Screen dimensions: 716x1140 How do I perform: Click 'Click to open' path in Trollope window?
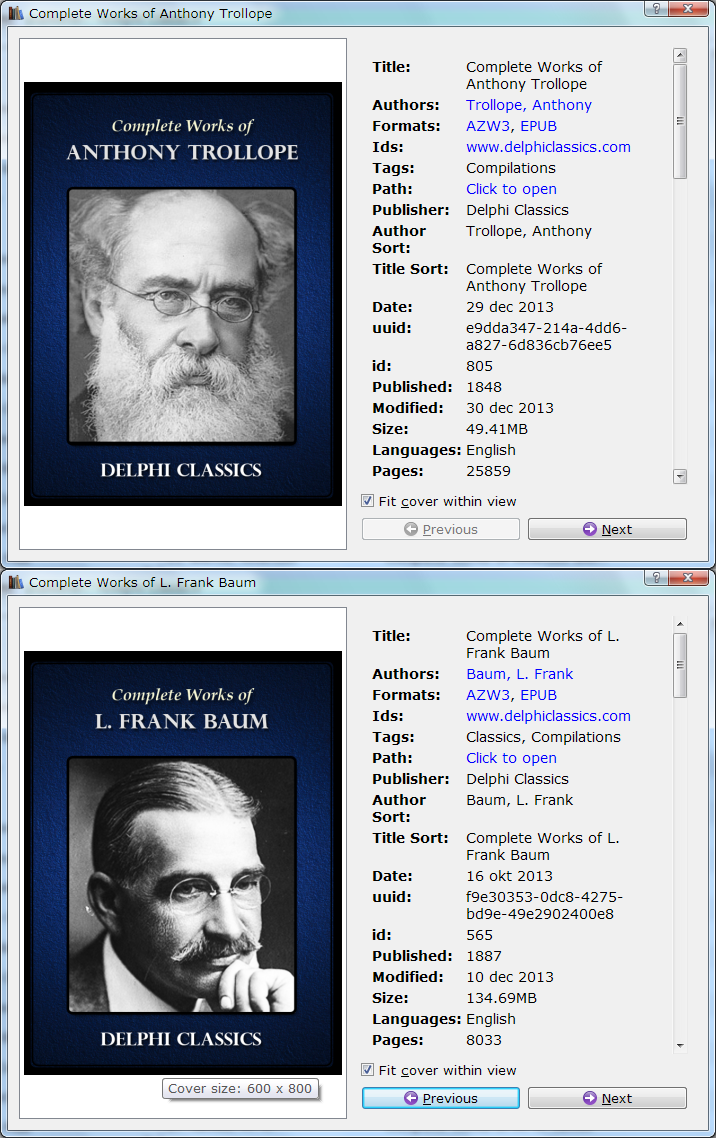coord(511,189)
